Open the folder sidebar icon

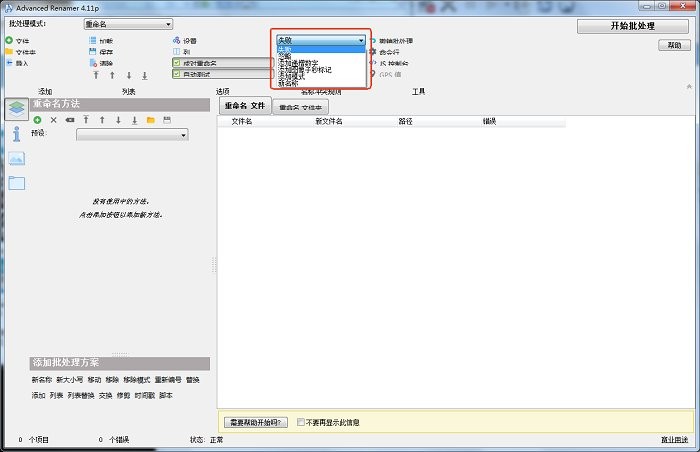pos(17,183)
